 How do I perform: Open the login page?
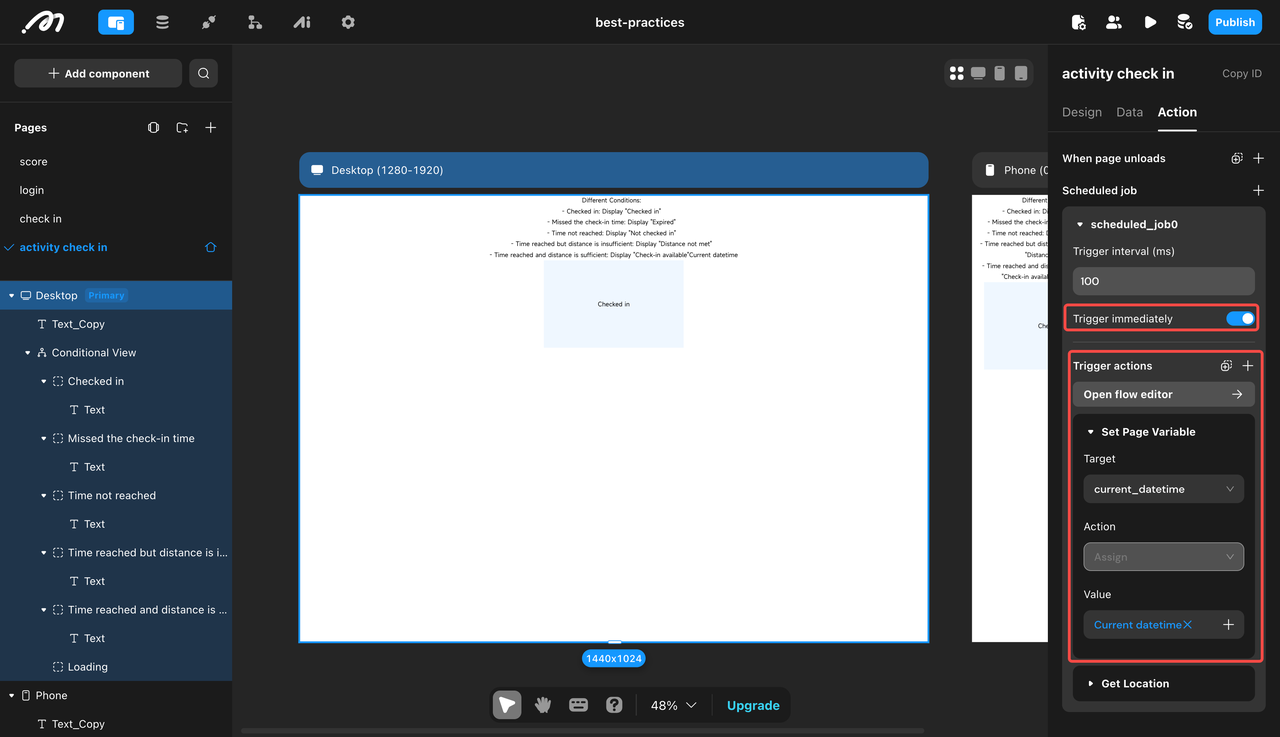[31, 190]
